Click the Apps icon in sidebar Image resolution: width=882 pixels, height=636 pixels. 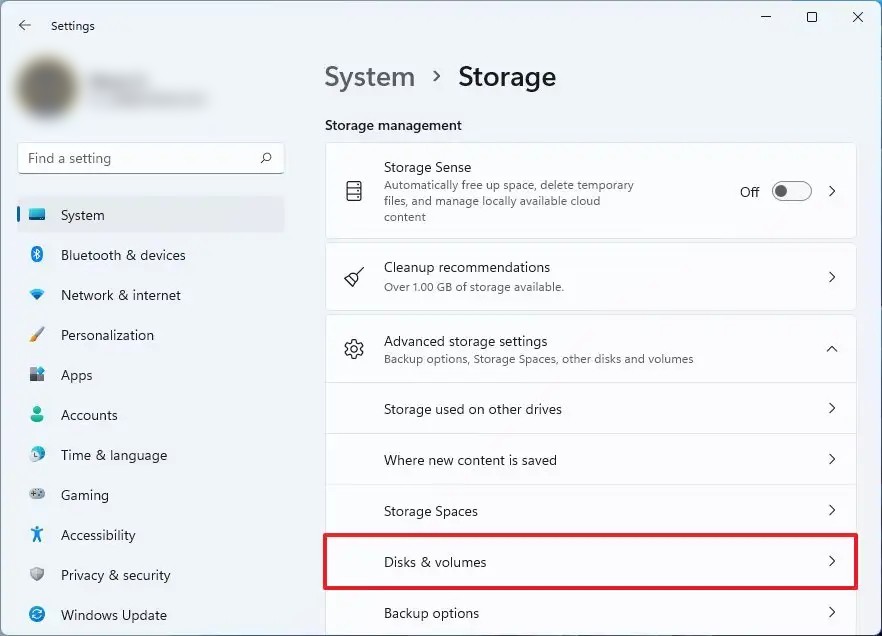(37, 374)
